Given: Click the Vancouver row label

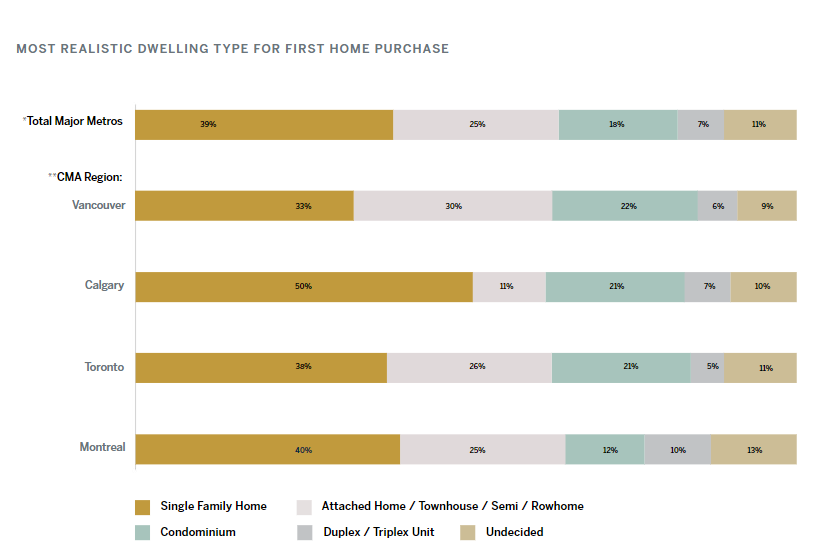Looking at the screenshot, I should tap(99, 205).
